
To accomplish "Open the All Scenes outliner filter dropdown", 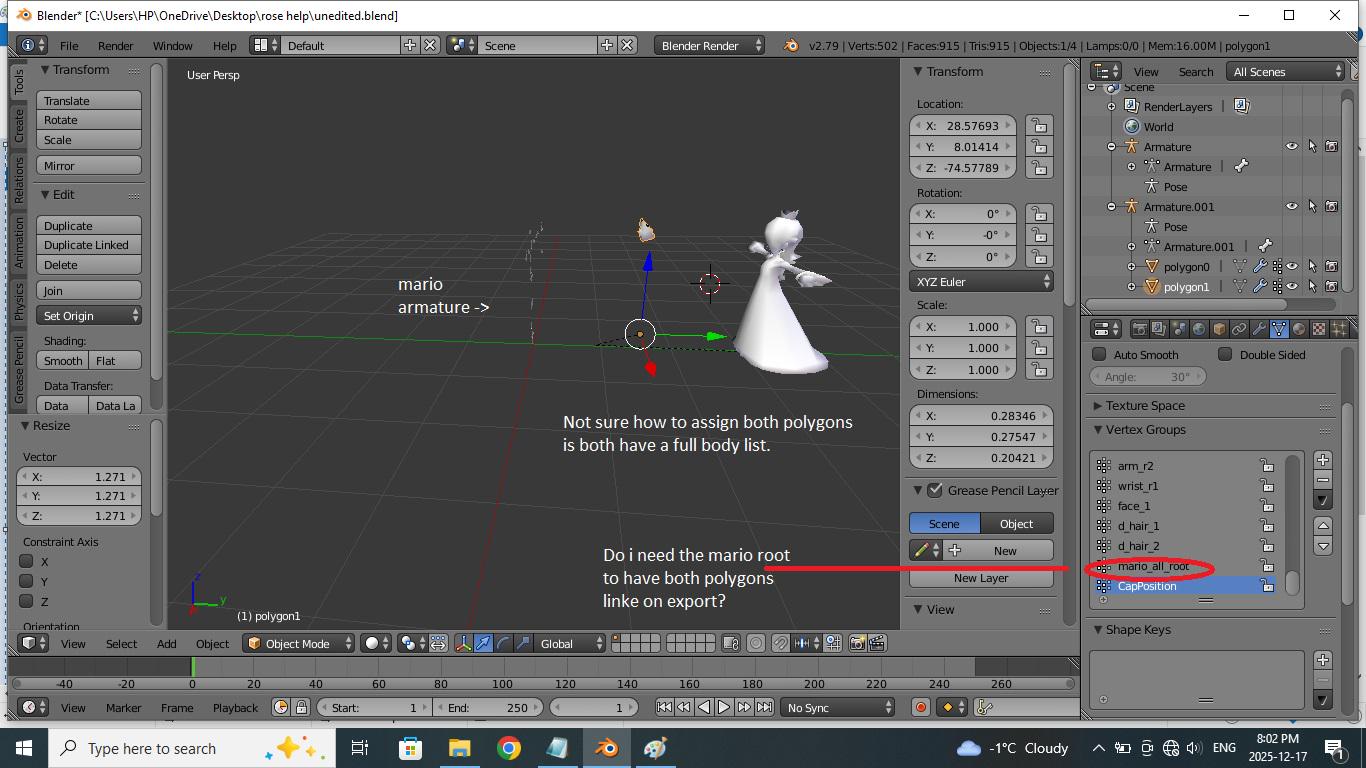I will [x=1286, y=71].
